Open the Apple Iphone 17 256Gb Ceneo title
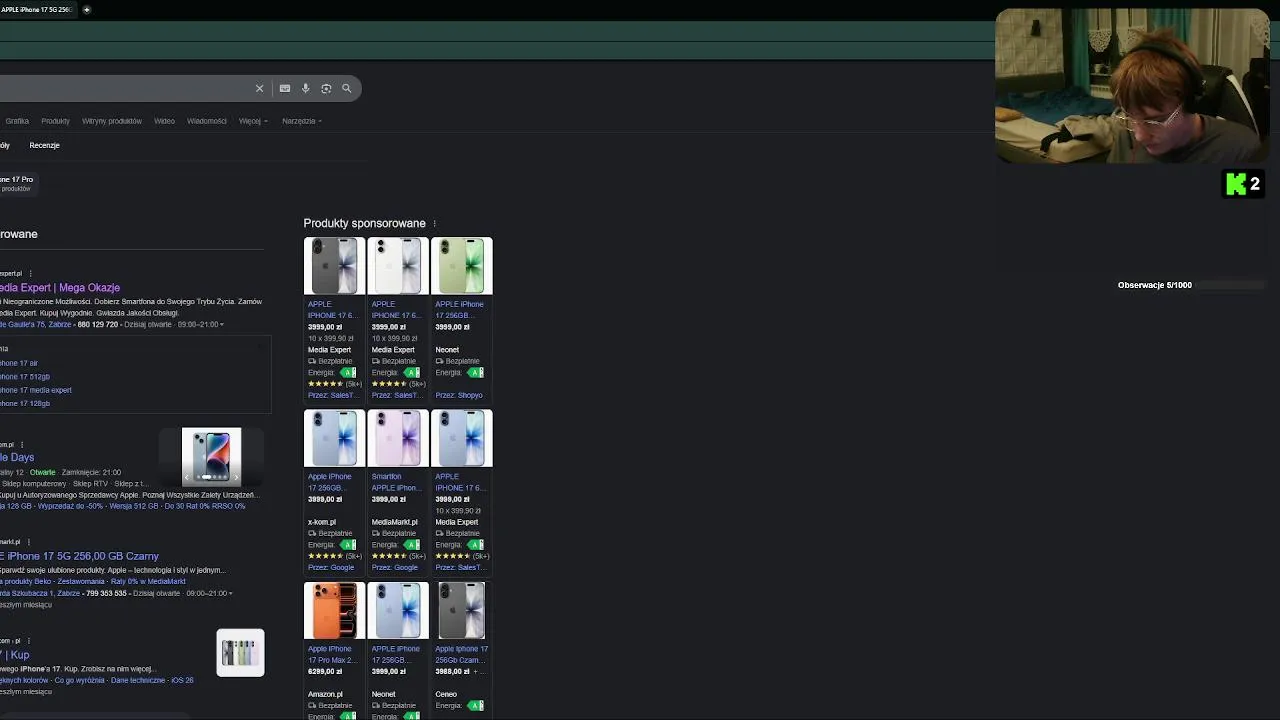1280x720 pixels. coord(462,654)
